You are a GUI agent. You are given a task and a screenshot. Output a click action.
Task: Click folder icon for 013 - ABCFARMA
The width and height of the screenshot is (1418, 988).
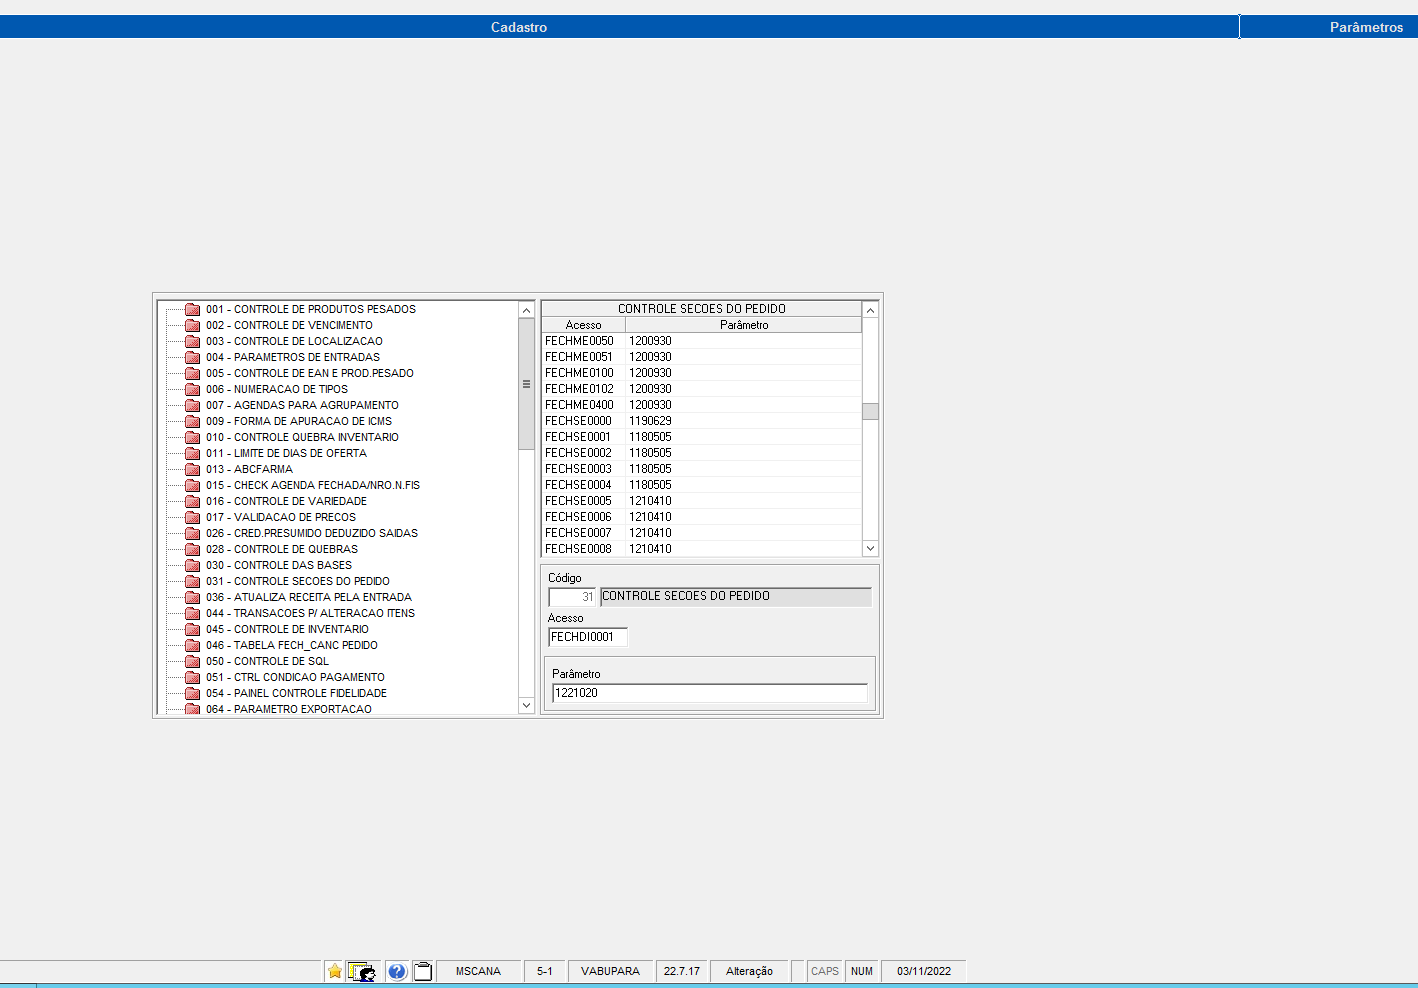point(193,469)
